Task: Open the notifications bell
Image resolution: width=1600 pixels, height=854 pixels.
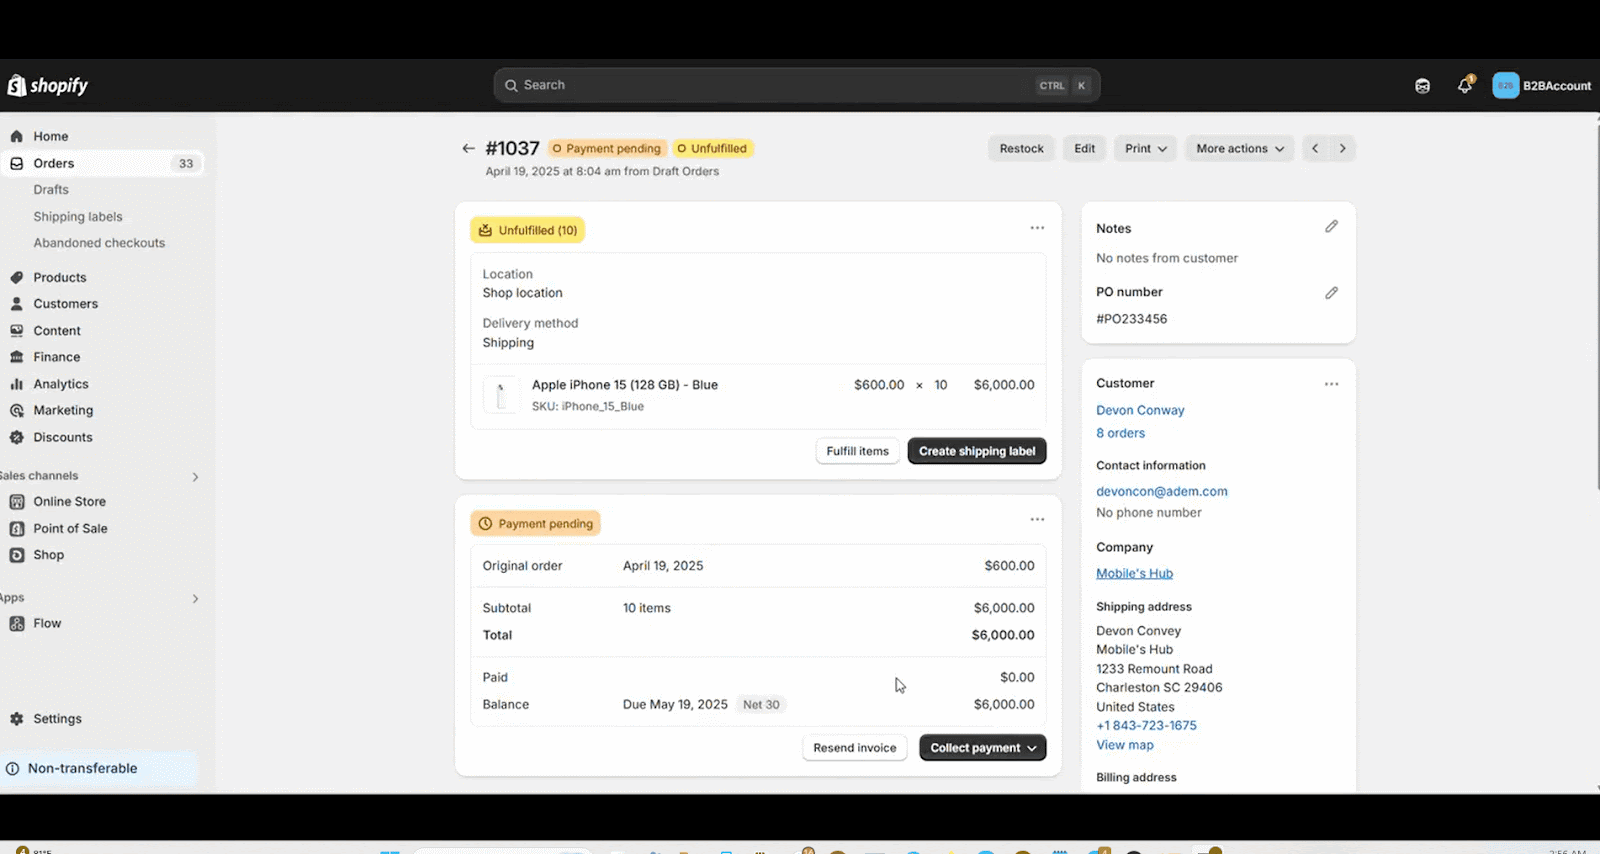Action: pyautogui.click(x=1464, y=86)
